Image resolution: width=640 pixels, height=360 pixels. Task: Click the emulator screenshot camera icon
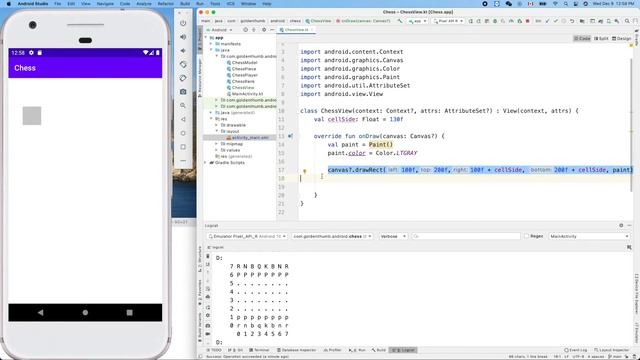pos(183,92)
